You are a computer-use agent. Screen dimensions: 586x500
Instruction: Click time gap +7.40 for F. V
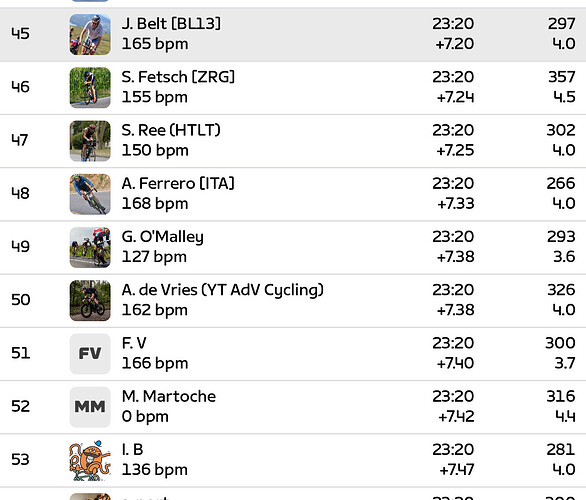pos(455,363)
